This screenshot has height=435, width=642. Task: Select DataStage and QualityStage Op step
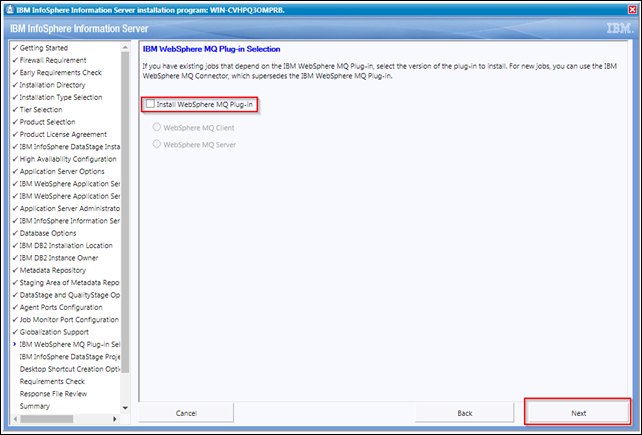click(70, 295)
